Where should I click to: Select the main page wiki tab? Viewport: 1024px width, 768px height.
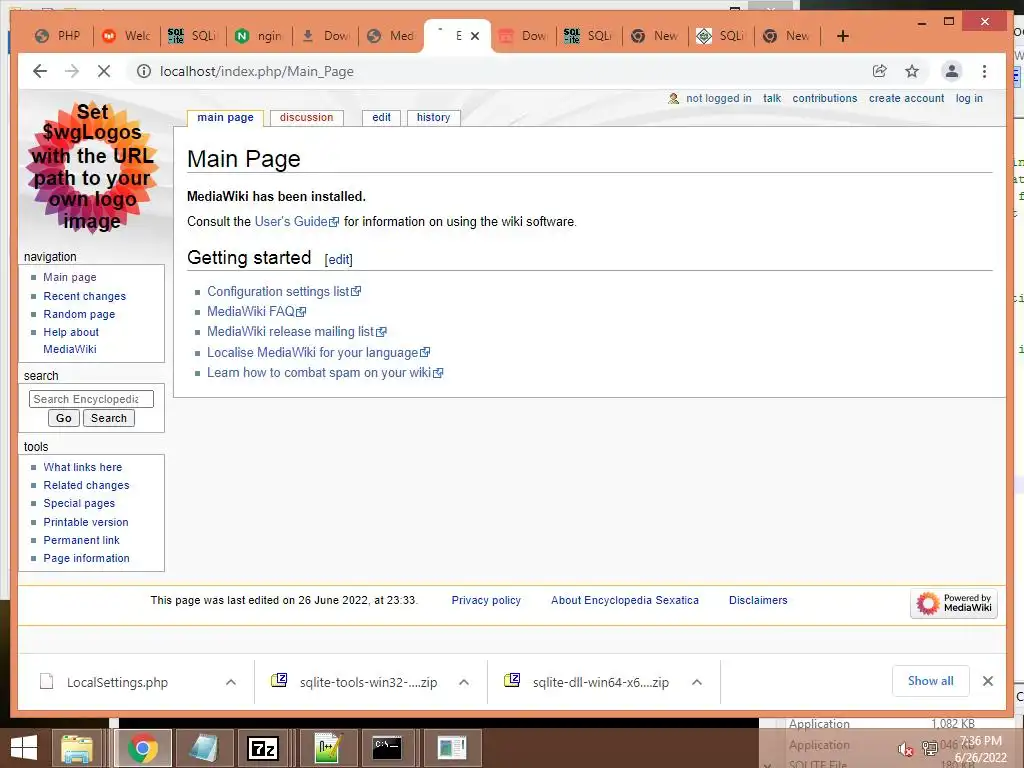(225, 118)
